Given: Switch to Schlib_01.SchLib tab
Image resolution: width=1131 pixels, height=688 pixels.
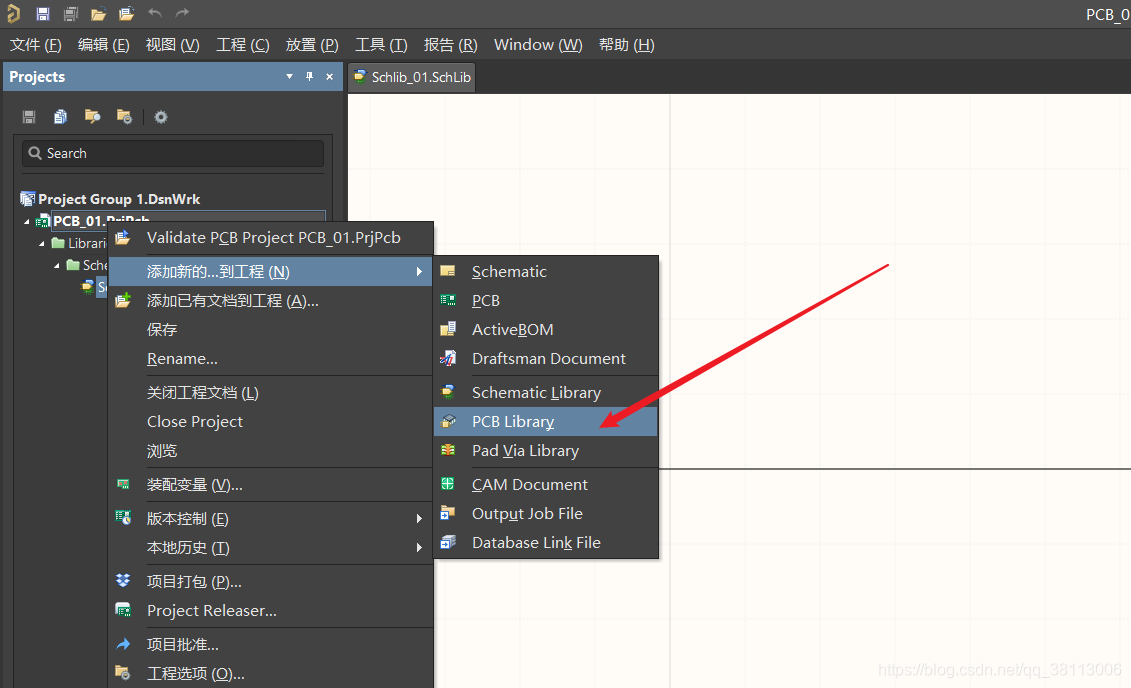Looking at the screenshot, I should click(x=412, y=77).
